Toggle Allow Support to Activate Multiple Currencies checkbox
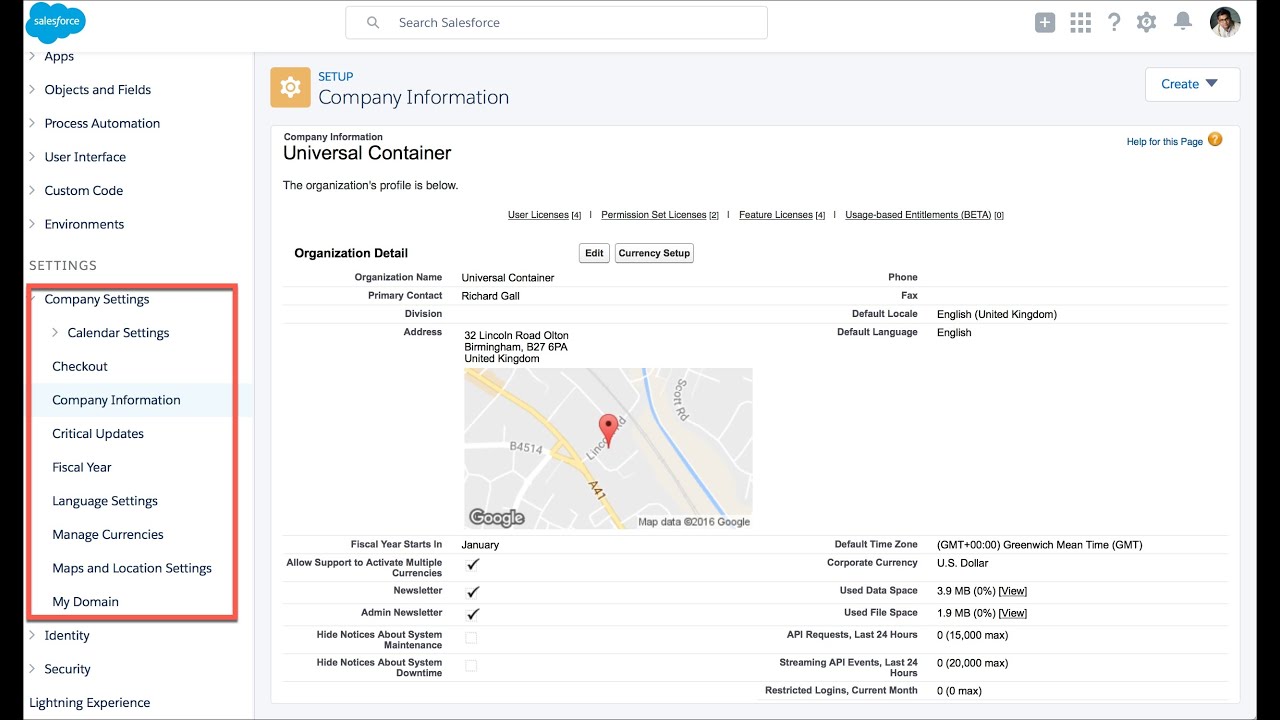 point(473,564)
